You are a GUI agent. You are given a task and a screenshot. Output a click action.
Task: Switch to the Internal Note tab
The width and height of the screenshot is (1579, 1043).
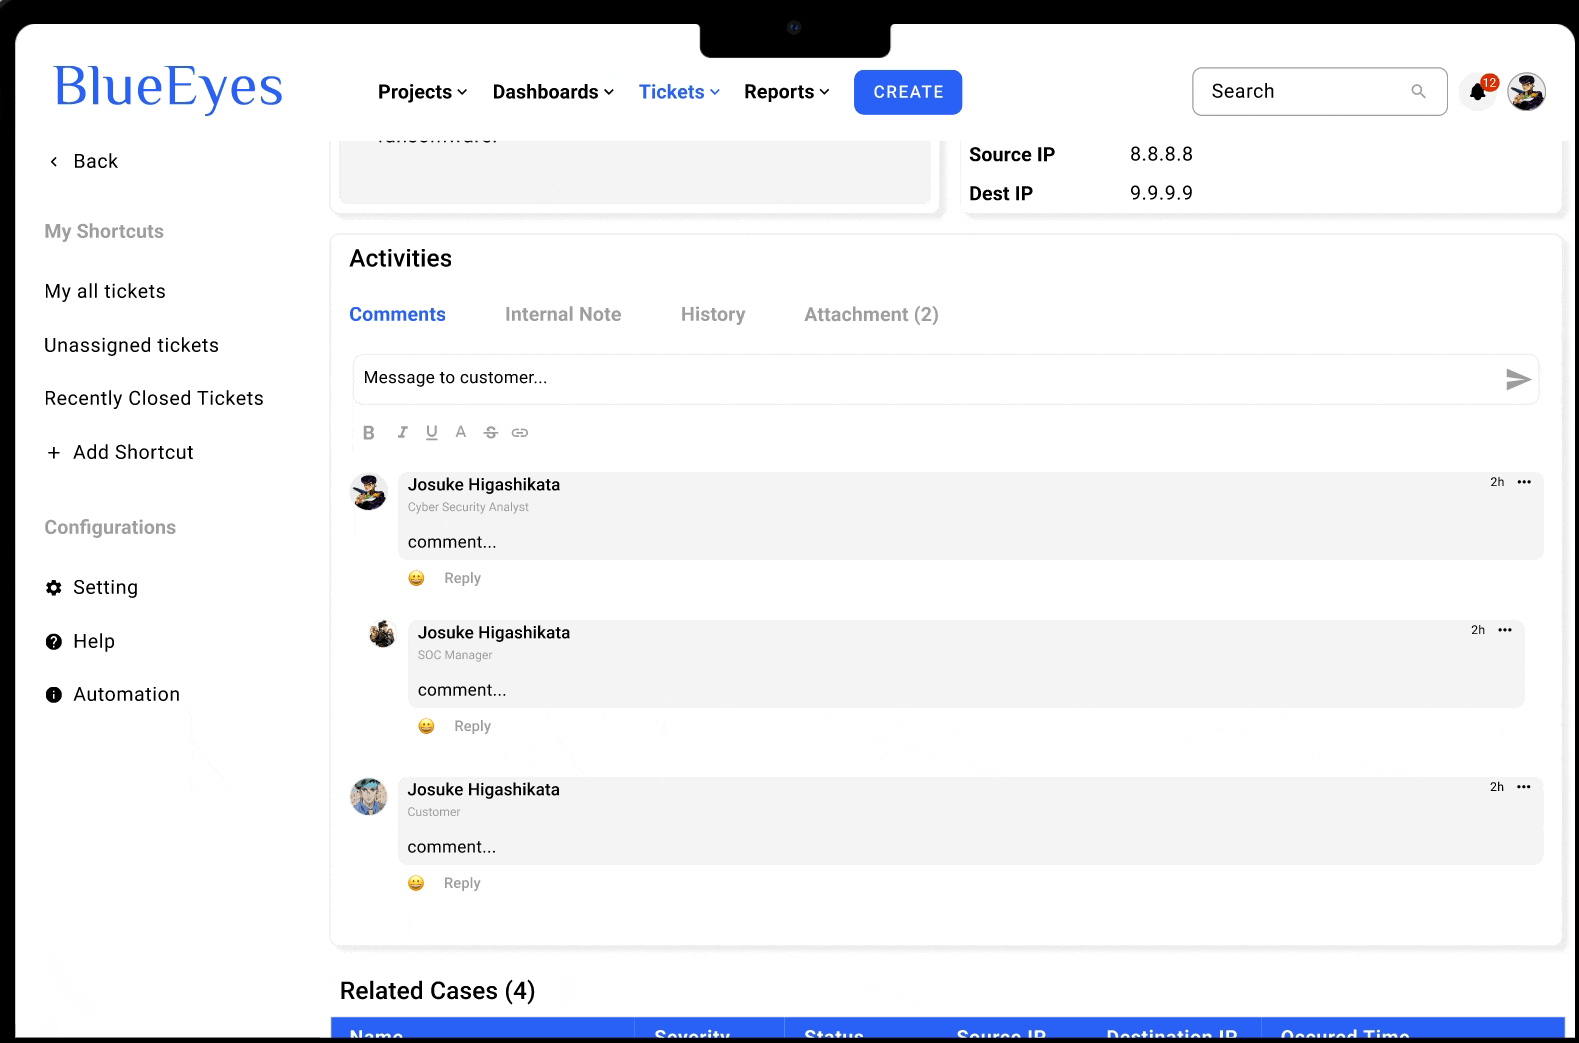[563, 314]
